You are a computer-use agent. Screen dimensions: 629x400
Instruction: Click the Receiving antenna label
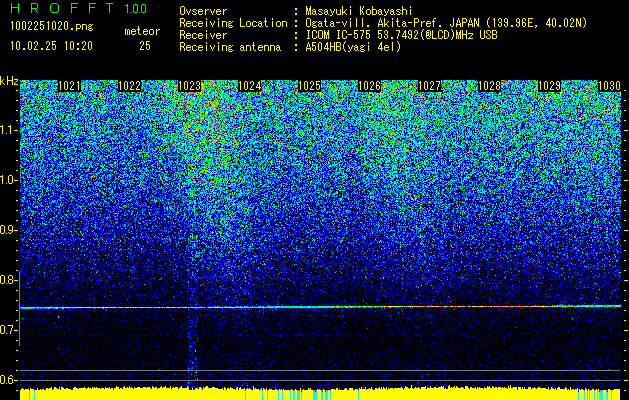(x=230, y=47)
